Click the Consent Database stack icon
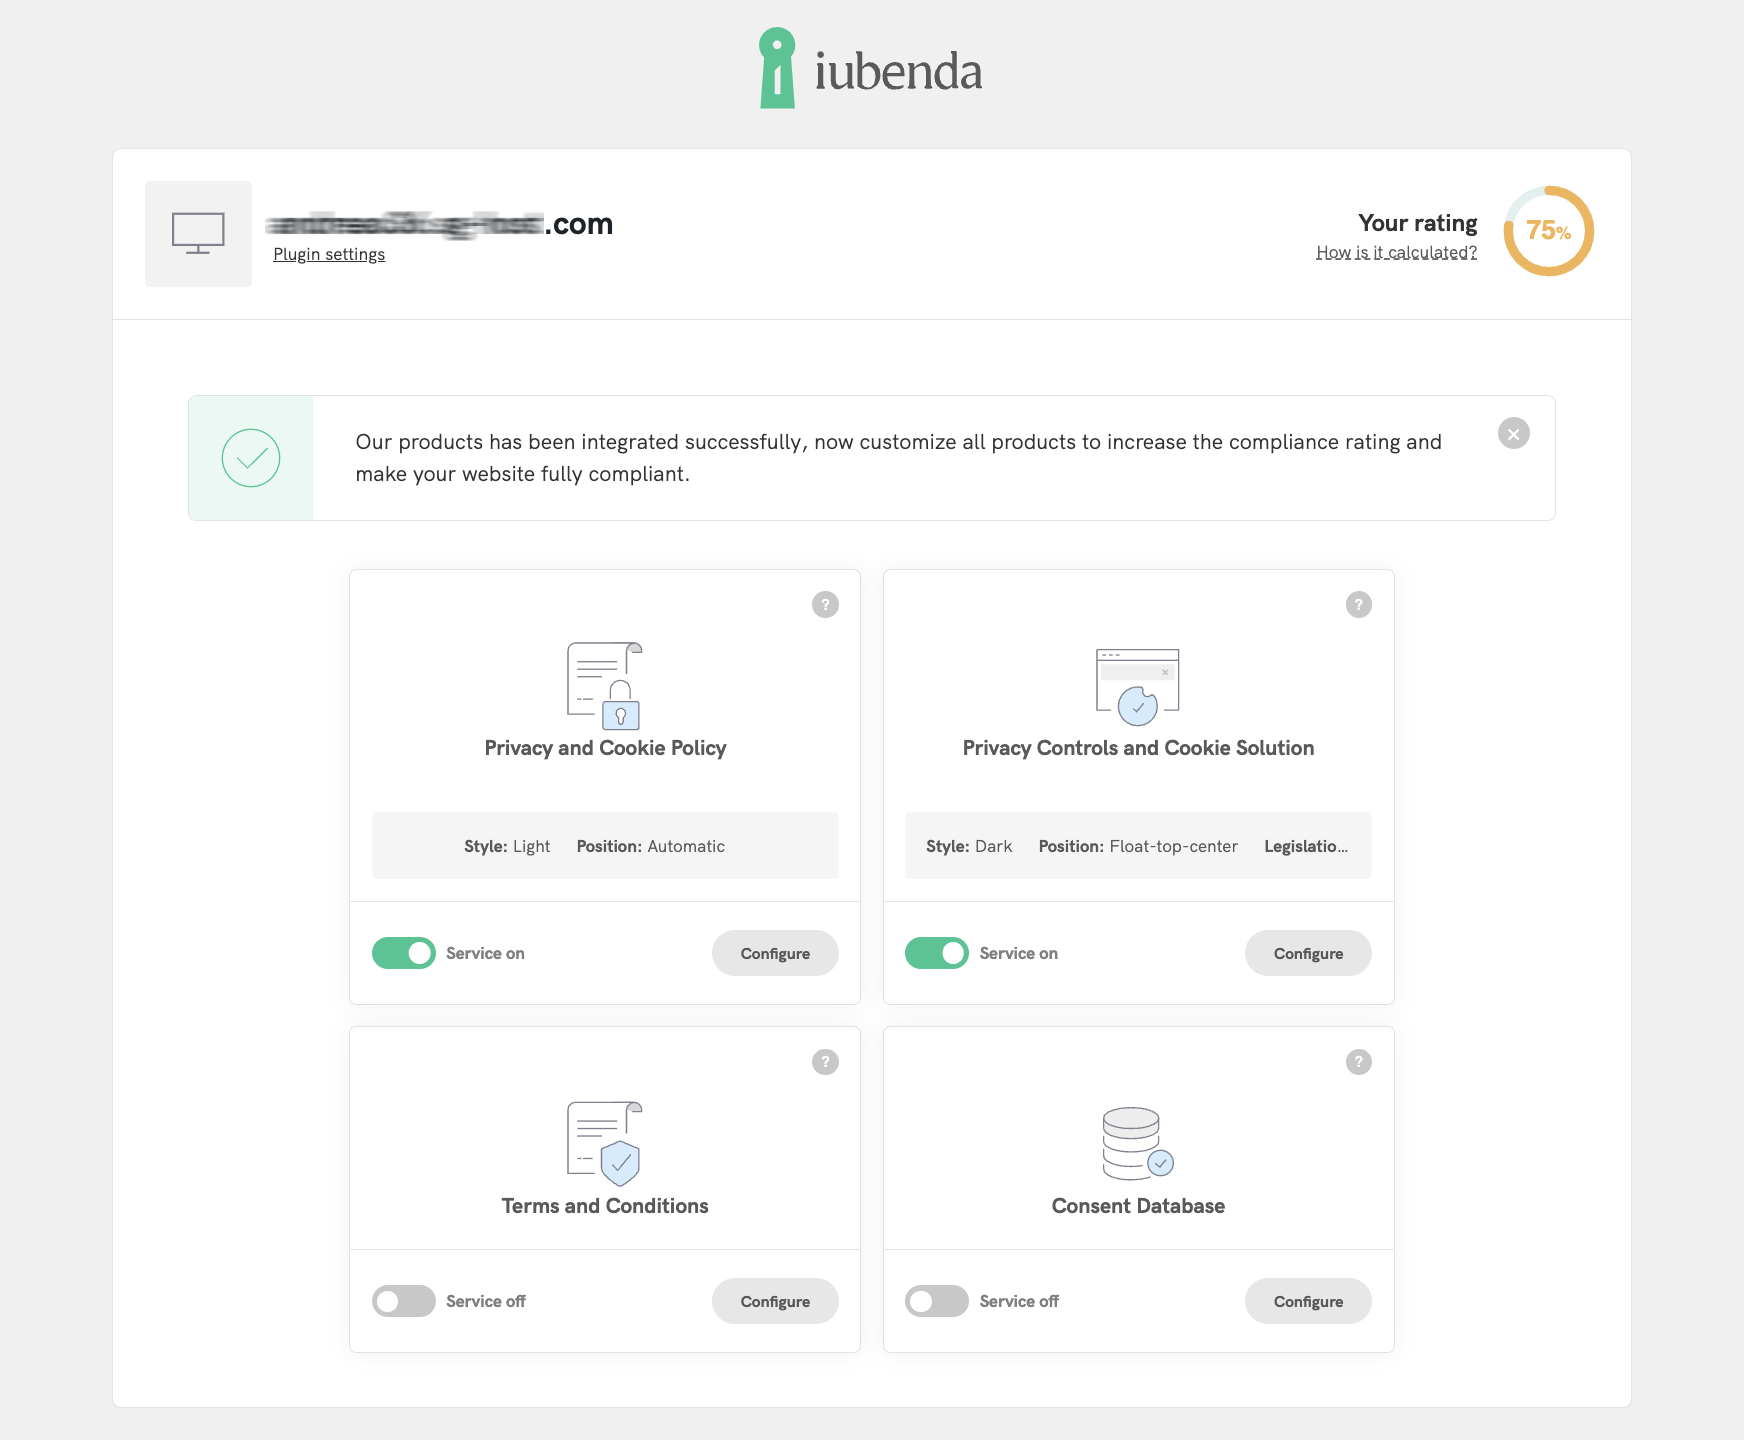This screenshot has height=1440, width=1744. pos(1137,1143)
